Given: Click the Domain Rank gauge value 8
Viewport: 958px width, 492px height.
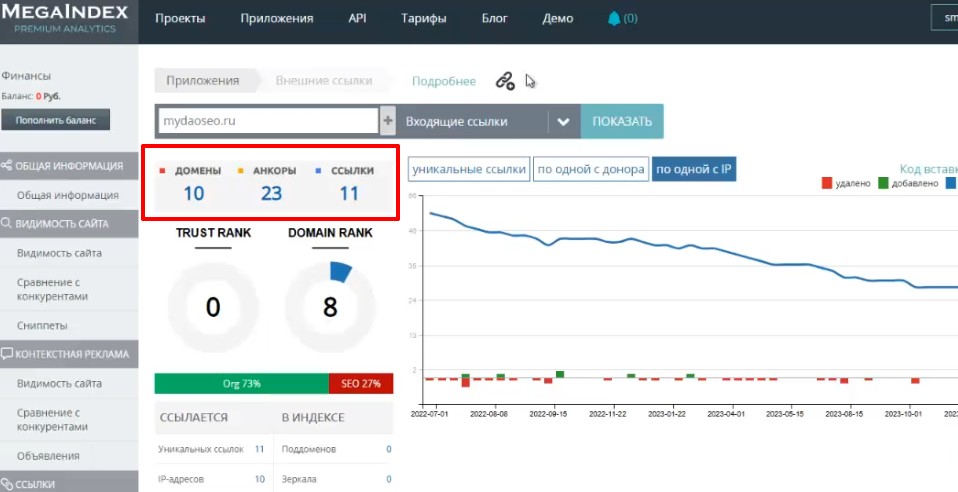Looking at the screenshot, I should [x=330, y=307].
